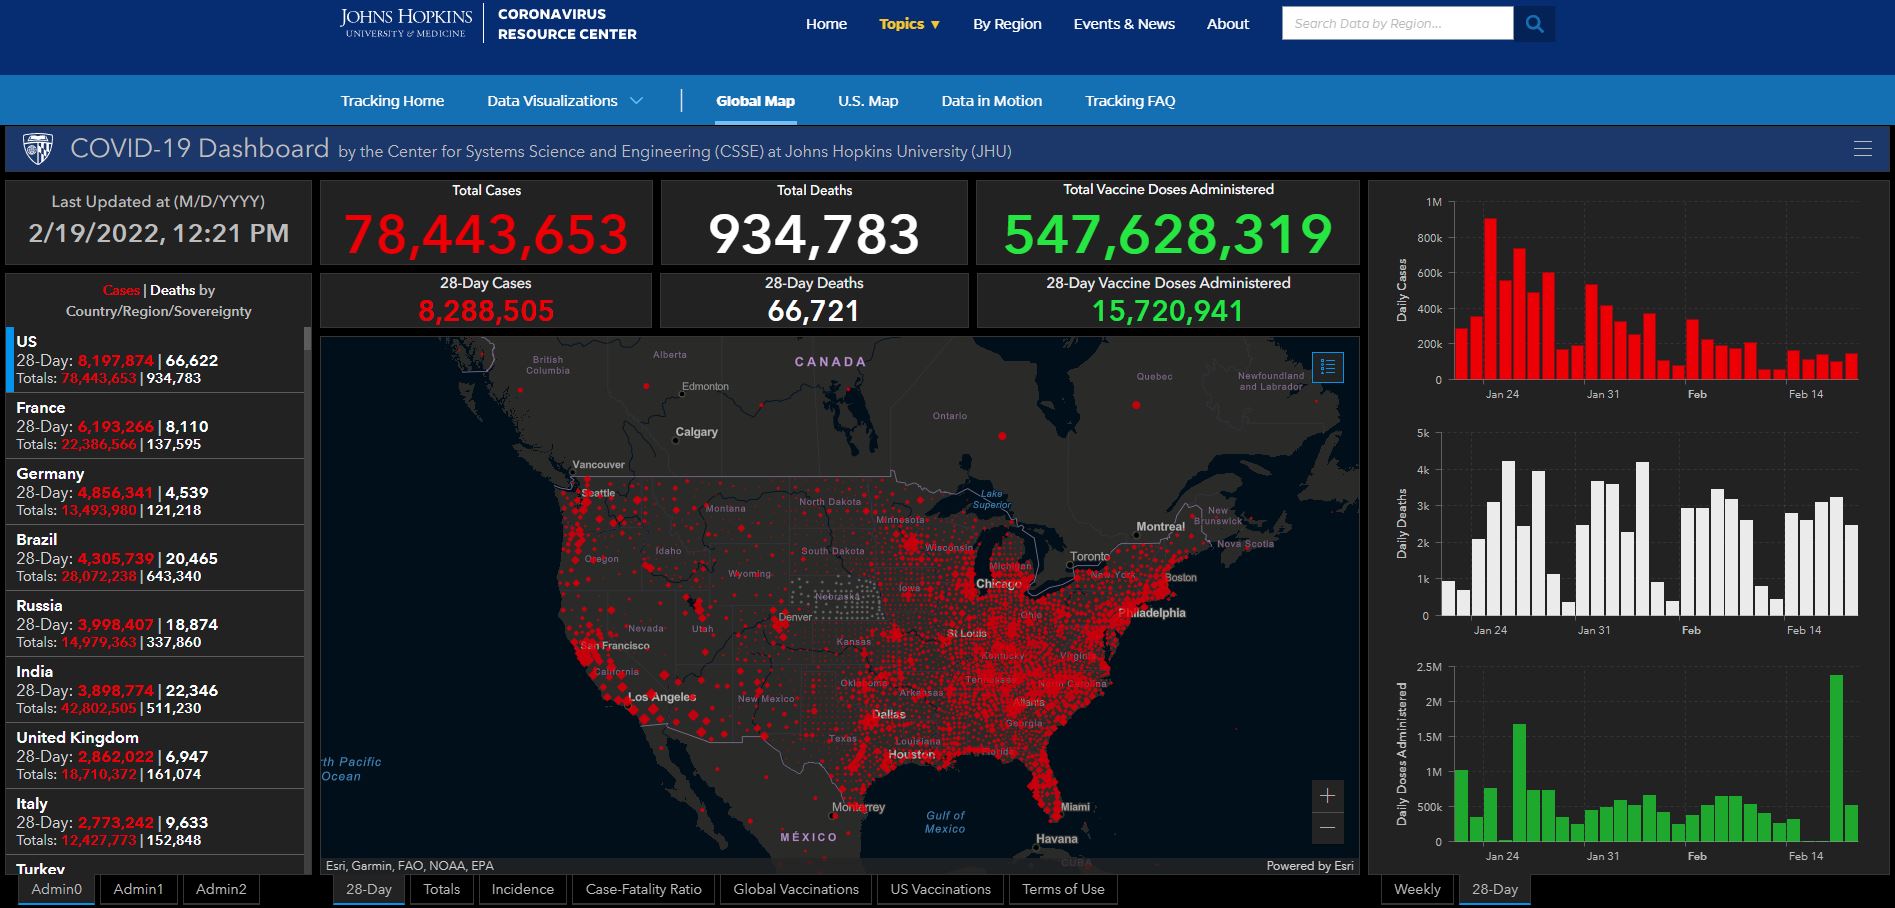Screen dimensions: 1895x908
Task: Click the 28-Day Cases value 8,288,505
Action: (486, 311)
